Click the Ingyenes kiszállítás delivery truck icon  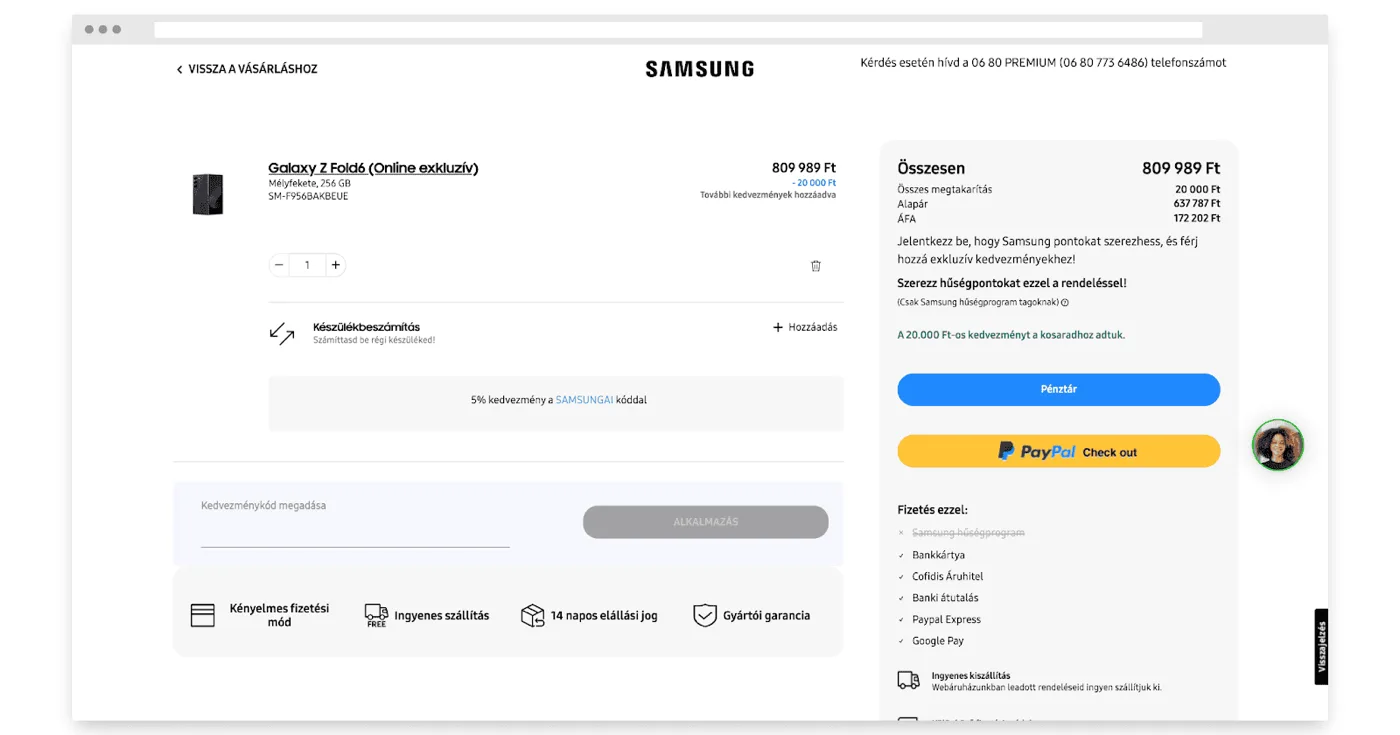[x=908, y=681]
